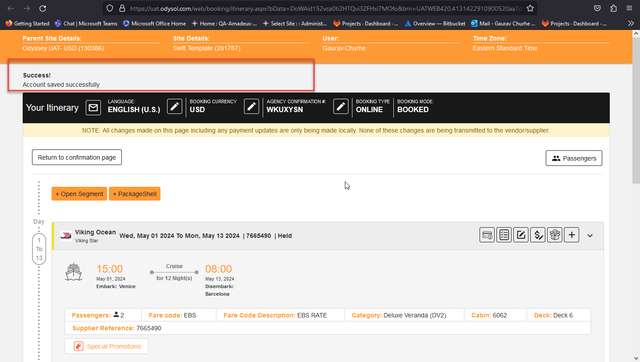This screenshot has height=362, width=640.
Task: Click the page vertical scrollbar
Action: pos(636,110)
